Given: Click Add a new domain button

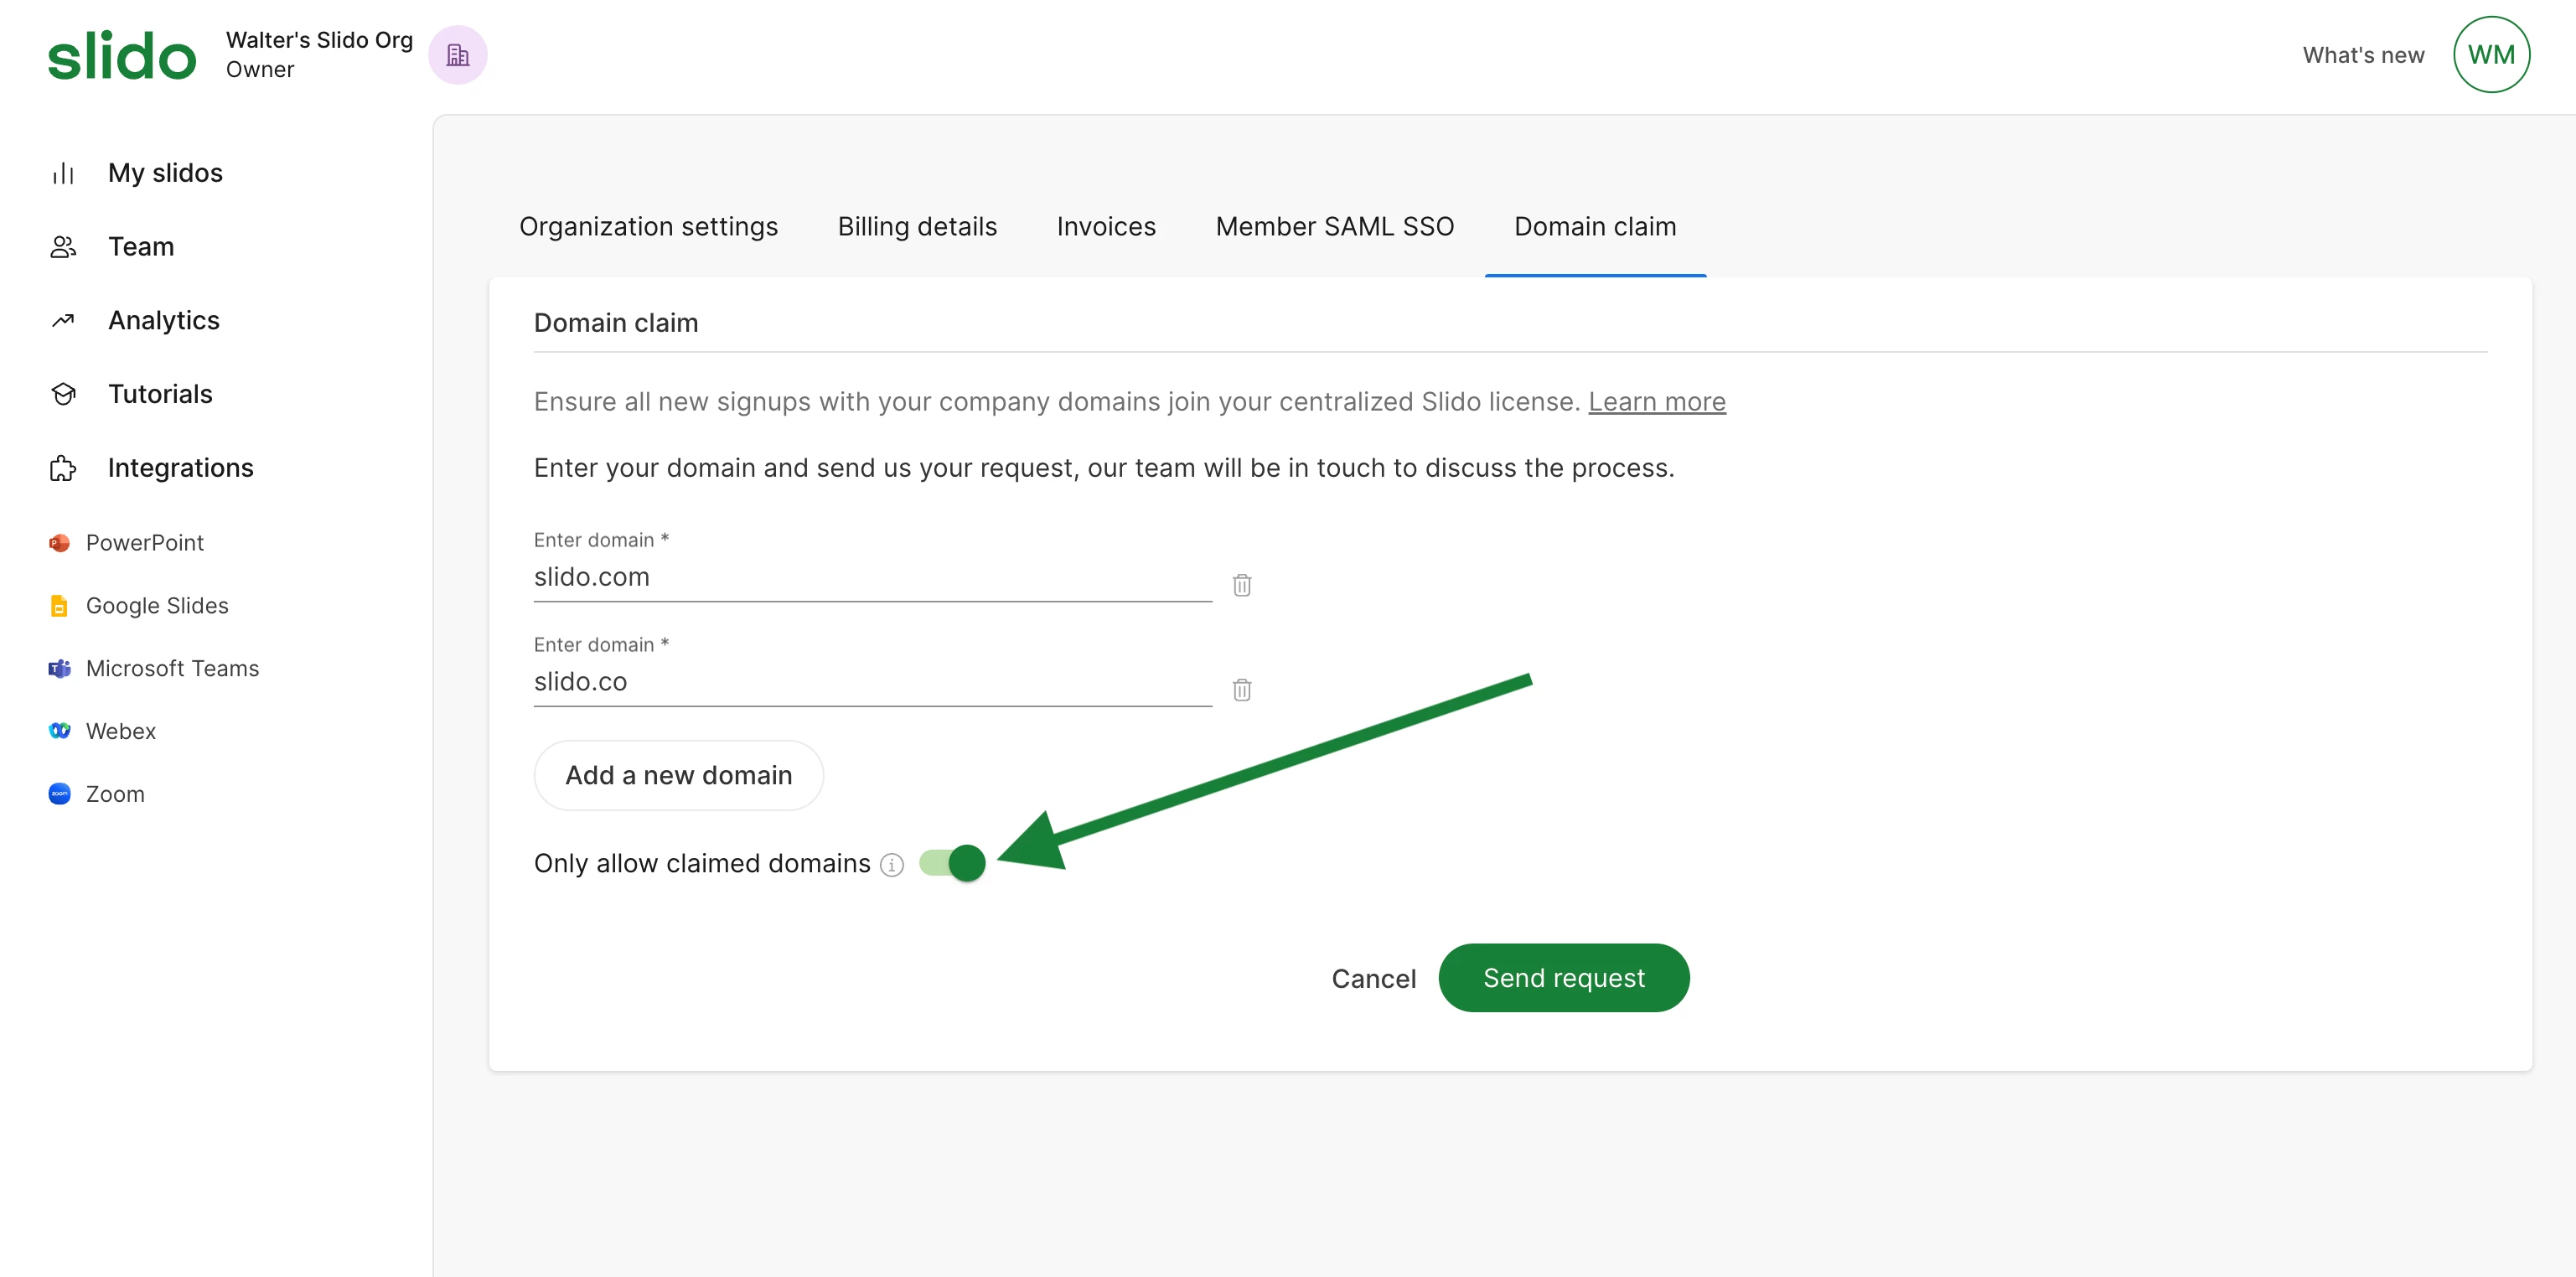Looking at the screenshot, I should (678, 776).
